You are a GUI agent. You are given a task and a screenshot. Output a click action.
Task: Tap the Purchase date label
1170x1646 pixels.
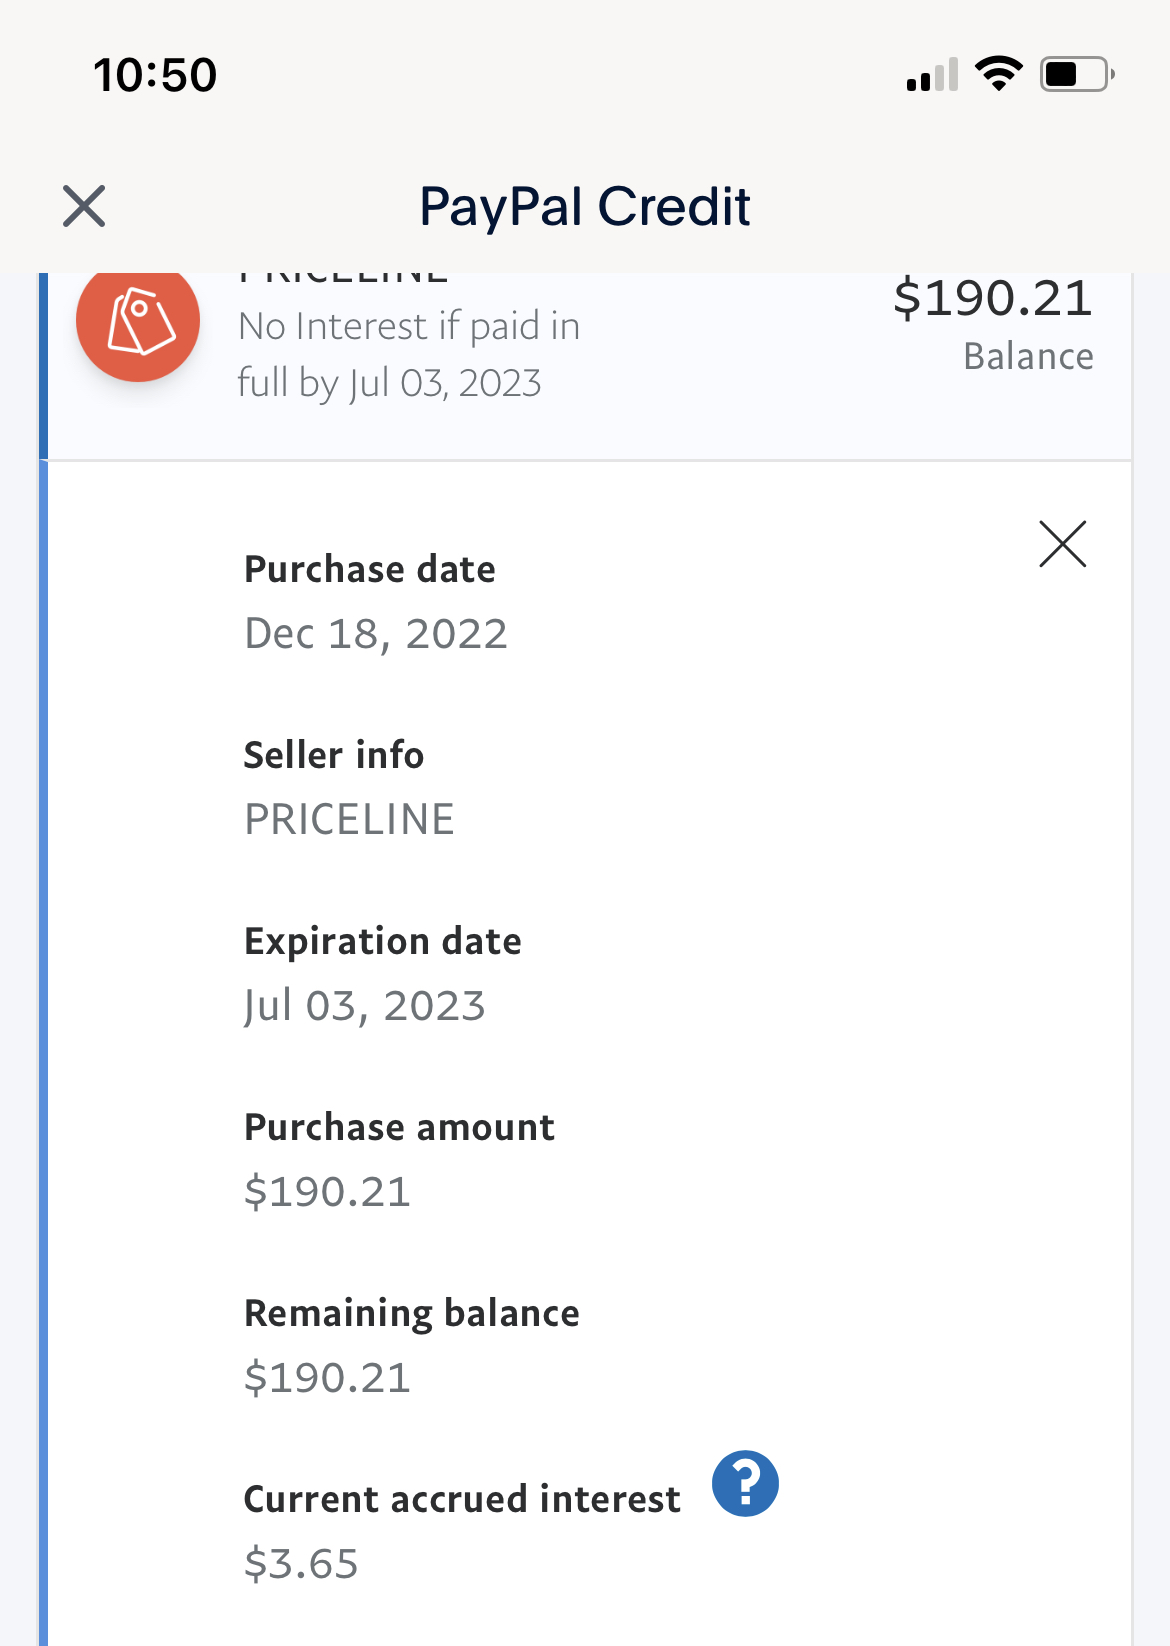370,569
